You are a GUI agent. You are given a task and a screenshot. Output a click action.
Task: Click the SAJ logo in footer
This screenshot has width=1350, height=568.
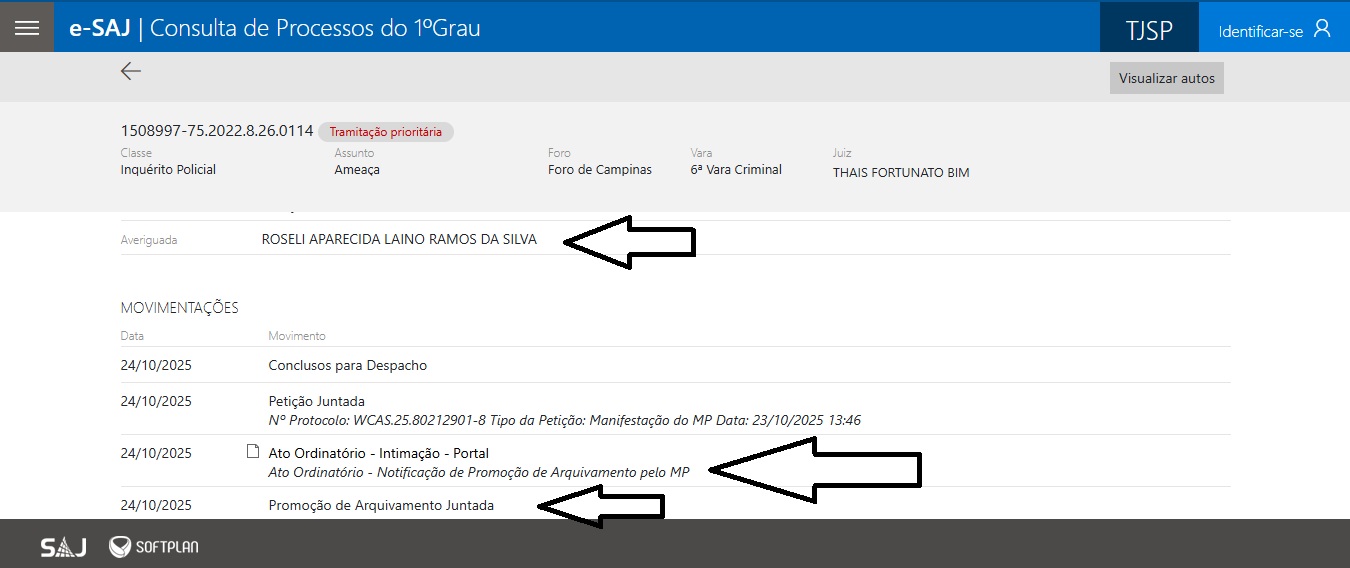pyautogui.click(x=63, y=547)
